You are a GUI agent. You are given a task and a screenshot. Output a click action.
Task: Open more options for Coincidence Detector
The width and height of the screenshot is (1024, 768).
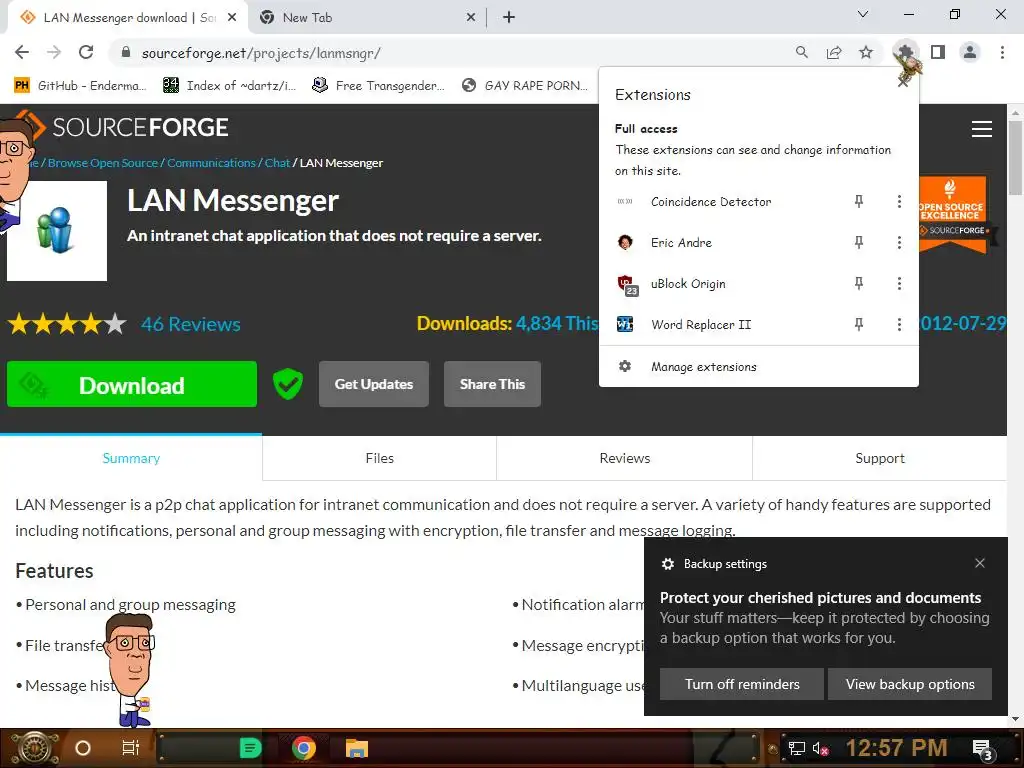click(899, 202)
